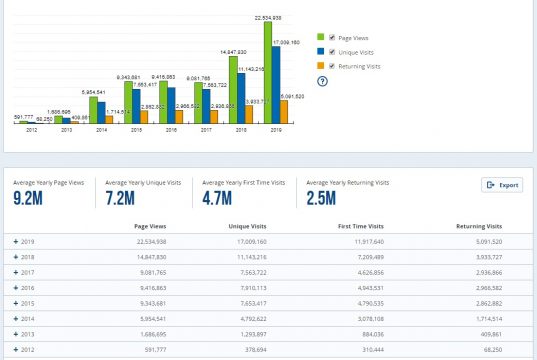The height and width of the screenshot is (360, 537).
Task: Toggle the Unique Visits checkbox
Action: click(332, 52)
